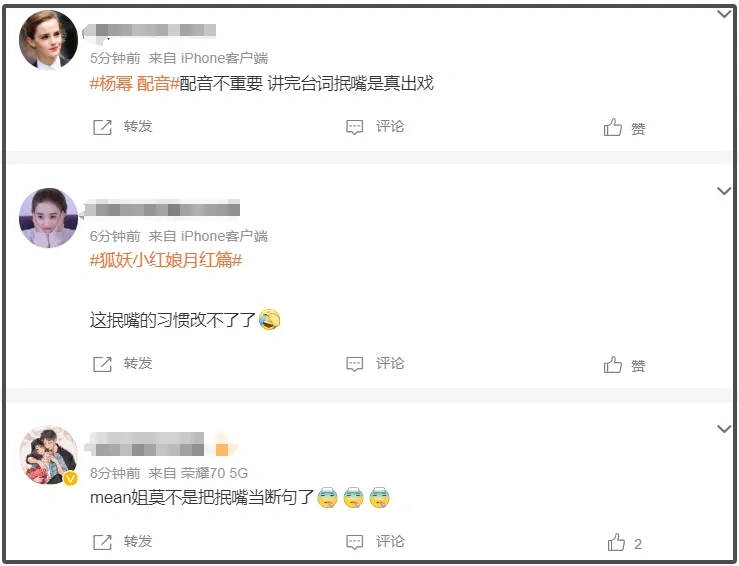The height and width of the screenshot is (566, 739).
Task: Click repost icon on the 8分钟前 post
Action: (102, 542)
